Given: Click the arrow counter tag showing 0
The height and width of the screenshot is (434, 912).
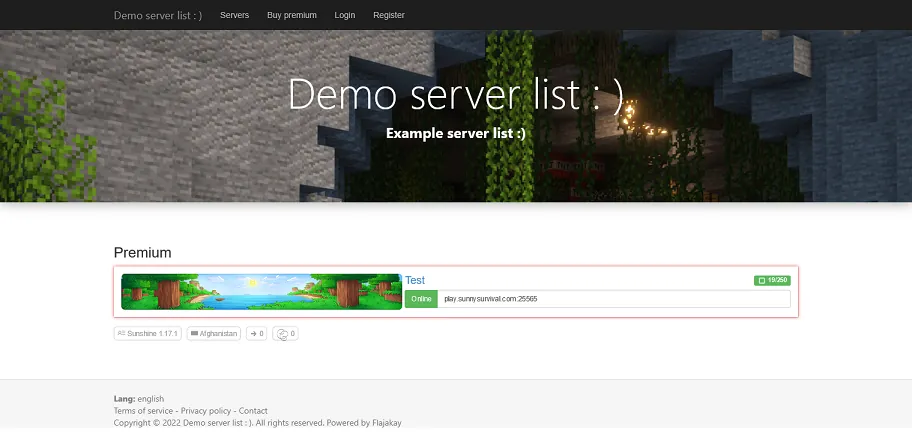Looking at the screenshot, I should pos(256,333).
